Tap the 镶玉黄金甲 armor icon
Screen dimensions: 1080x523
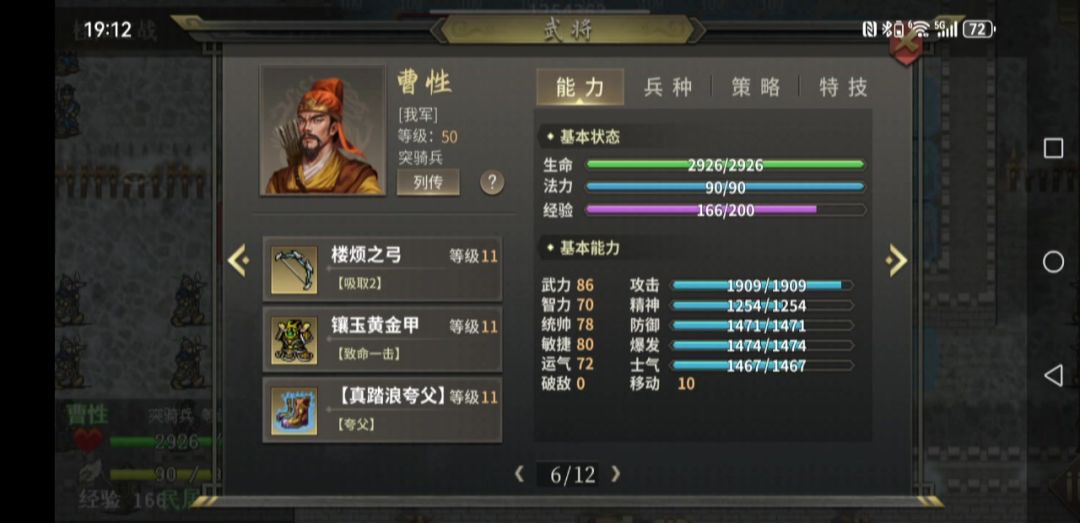tap(294, 340)
